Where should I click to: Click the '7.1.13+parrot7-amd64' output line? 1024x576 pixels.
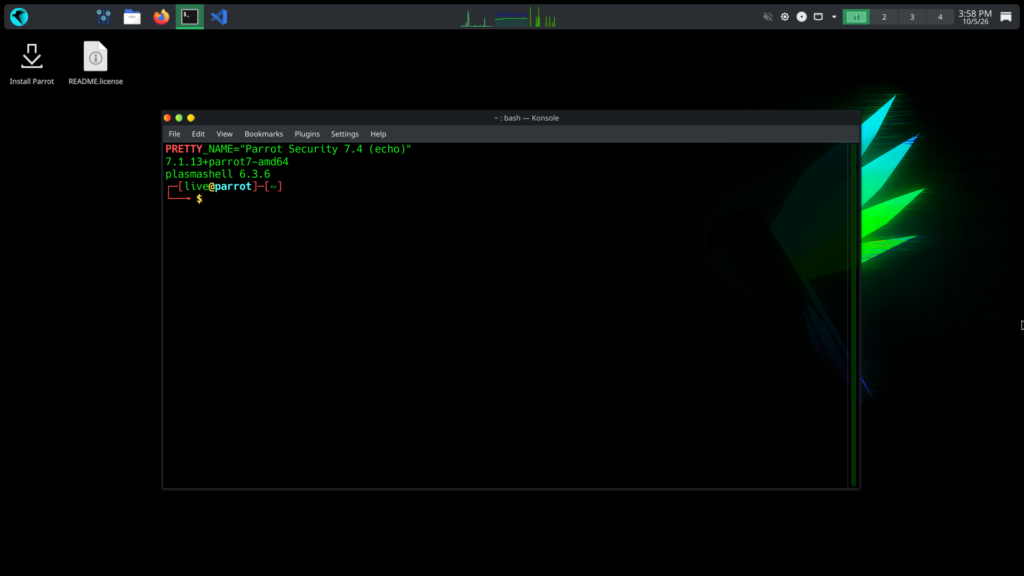click(227, 162)
